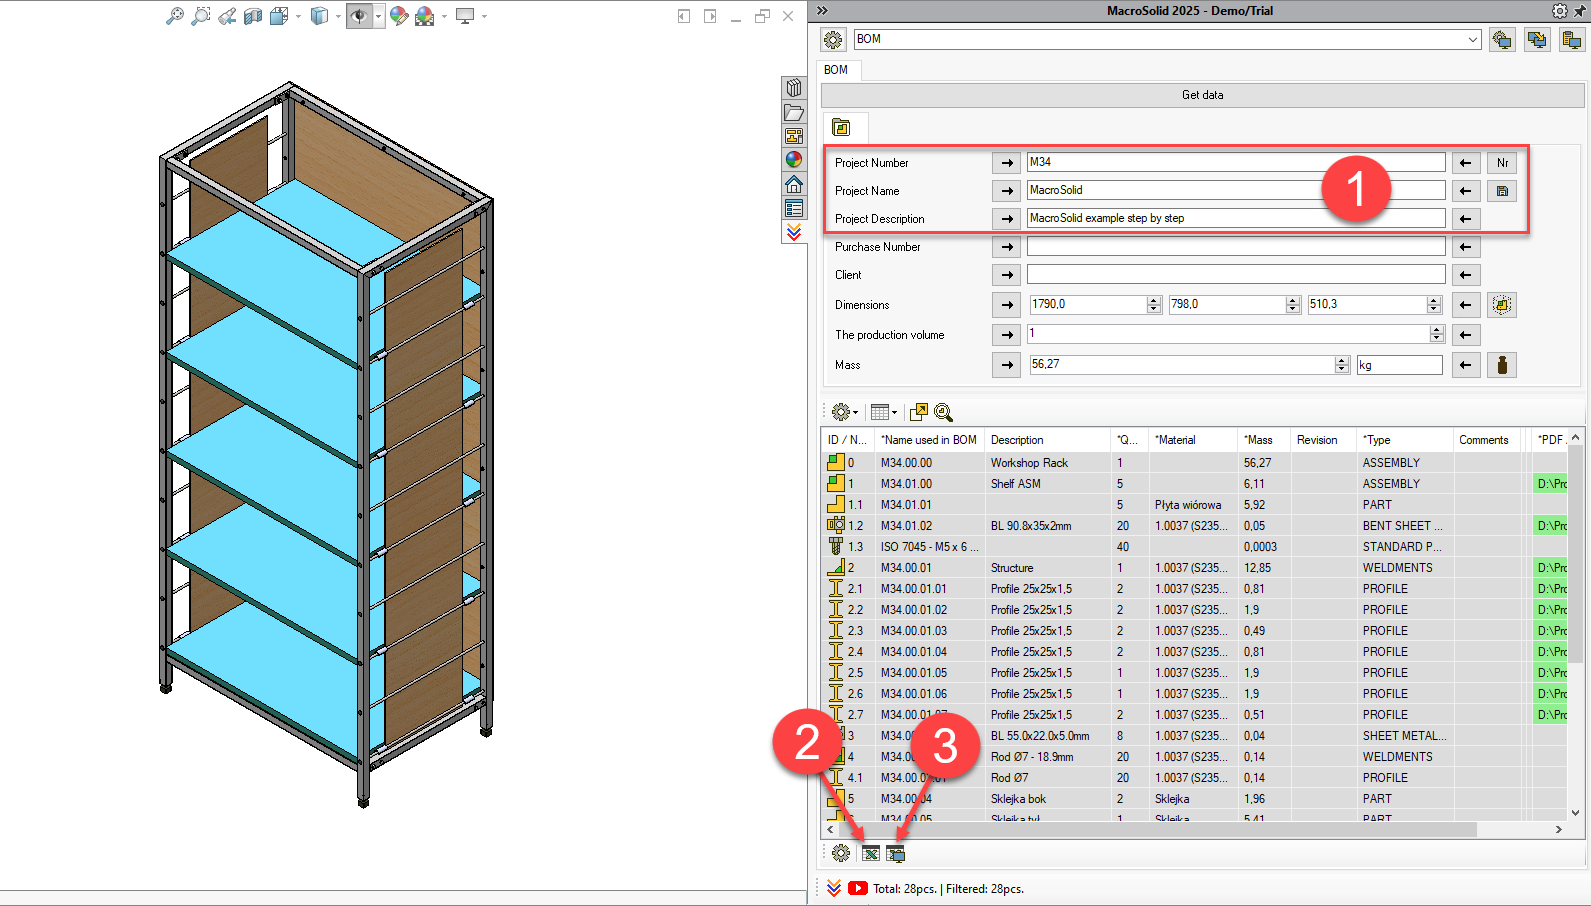Open the Edit Appearance icon

pyautogui.click(x=399, y=16)
